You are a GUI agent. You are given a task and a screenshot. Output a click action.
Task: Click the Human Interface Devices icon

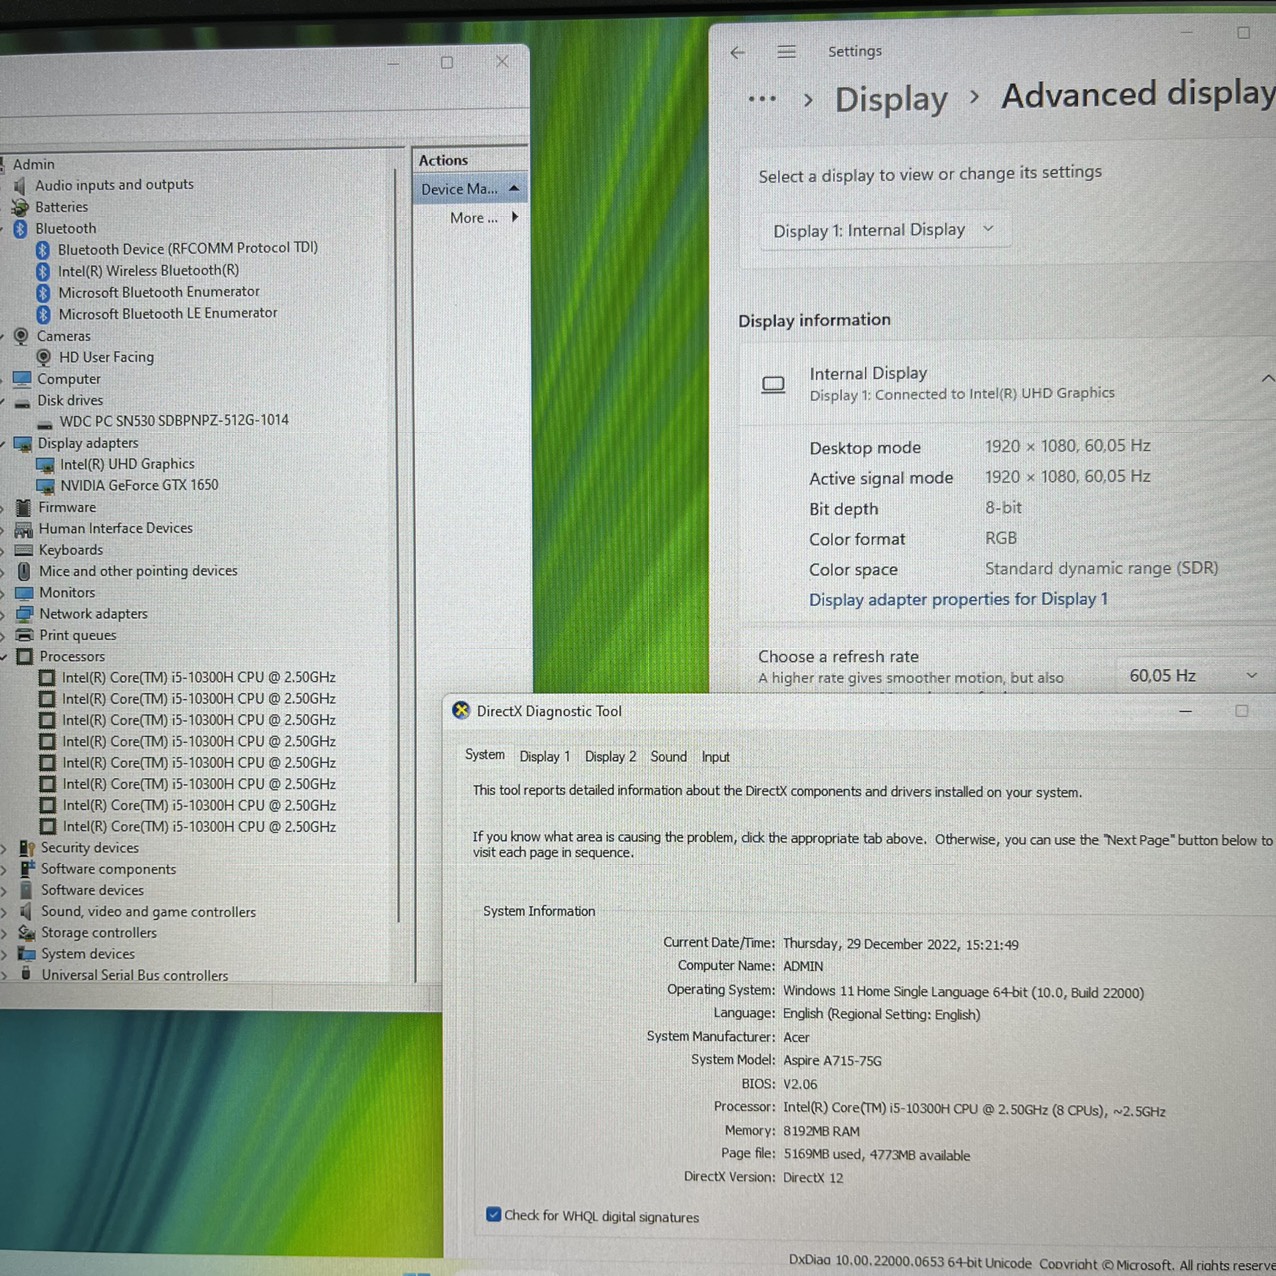tap(24, 529)
